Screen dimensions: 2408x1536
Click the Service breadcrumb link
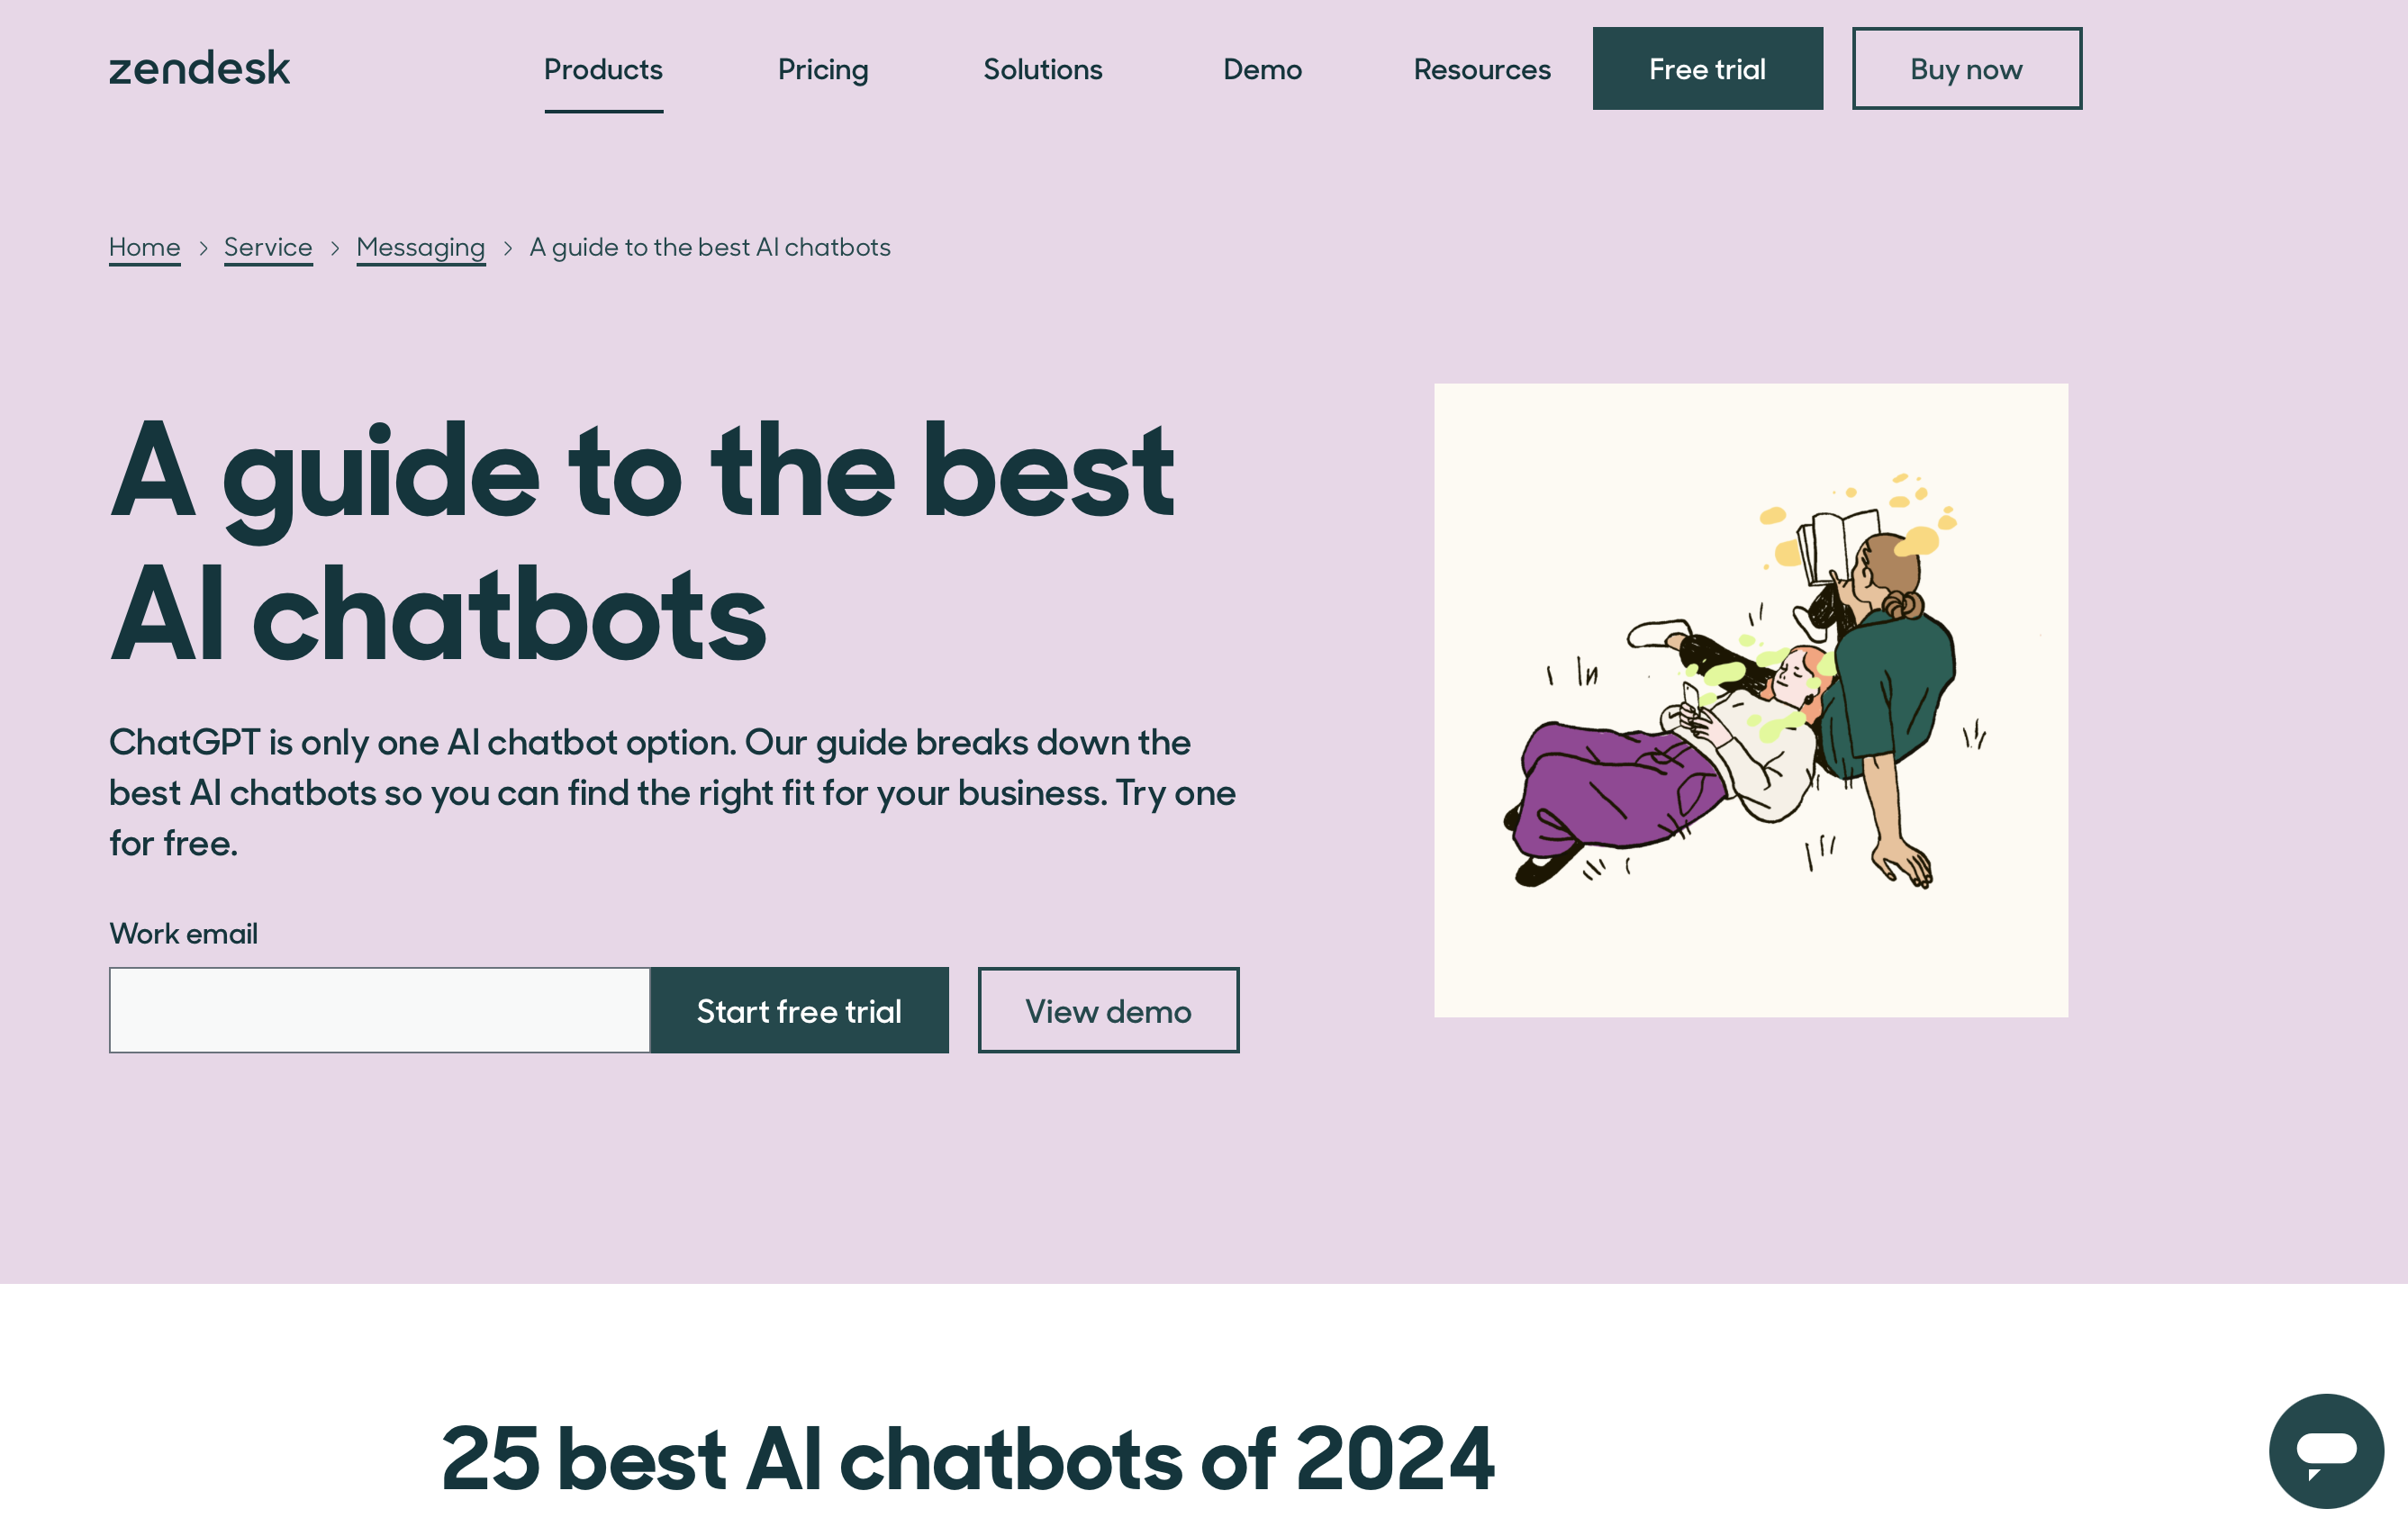pos(267,246)
